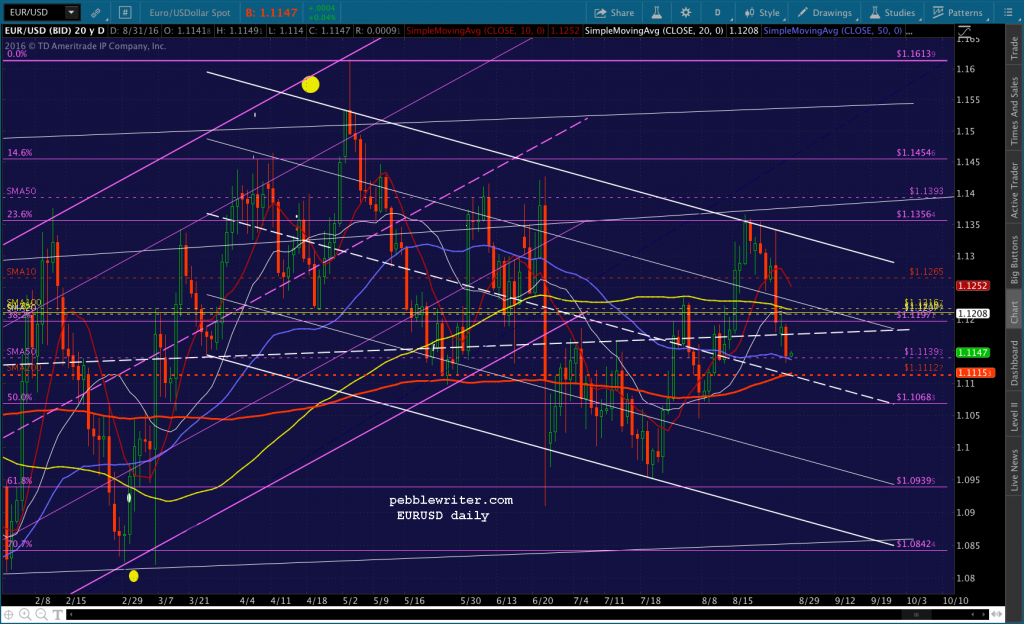This screenshot has width=1024, height=624.
Task: Click the $1.0842 Fibonacci level label
Action: click(x=916, y=544)
